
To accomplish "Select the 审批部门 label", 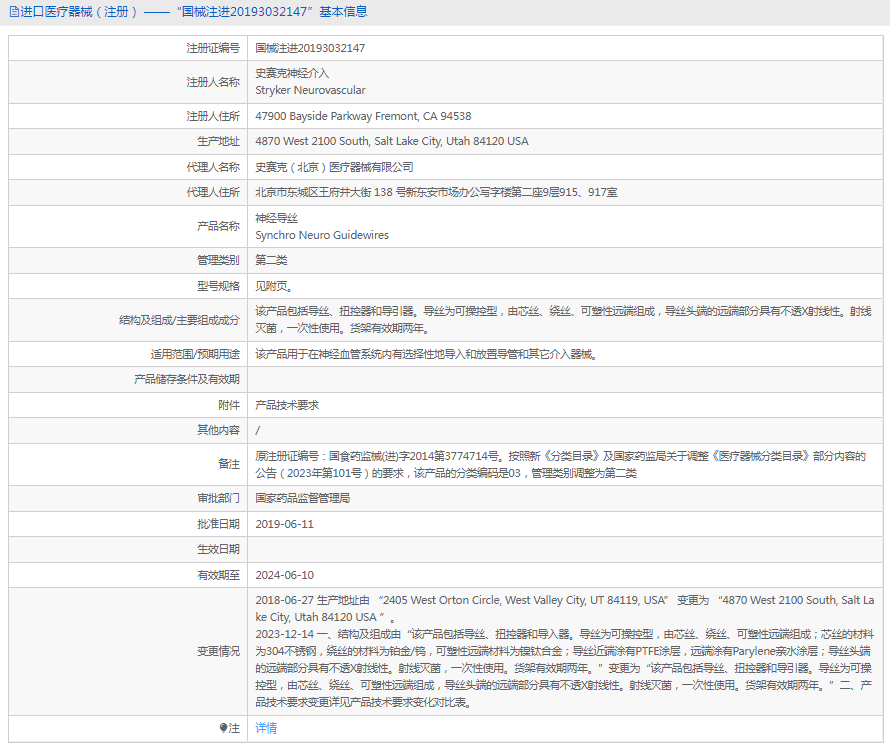I will tap(219, 498).
